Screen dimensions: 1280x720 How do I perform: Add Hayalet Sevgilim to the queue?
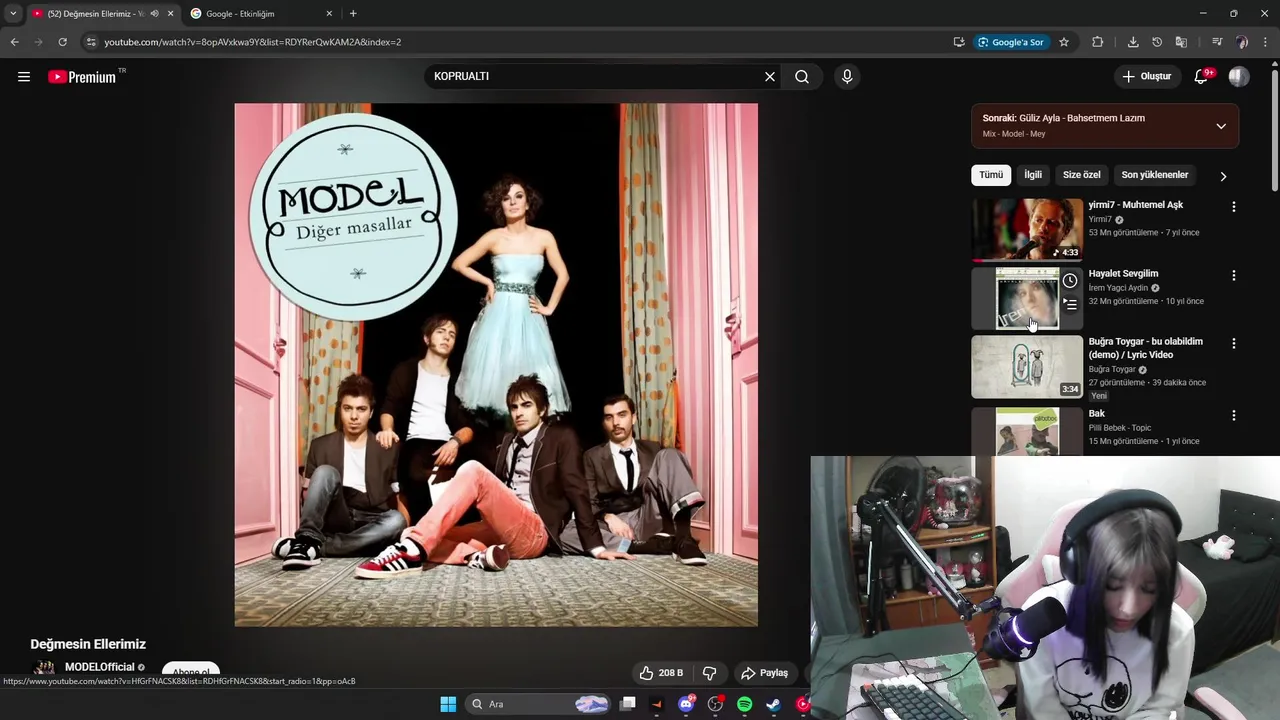tap(1070, 304)
